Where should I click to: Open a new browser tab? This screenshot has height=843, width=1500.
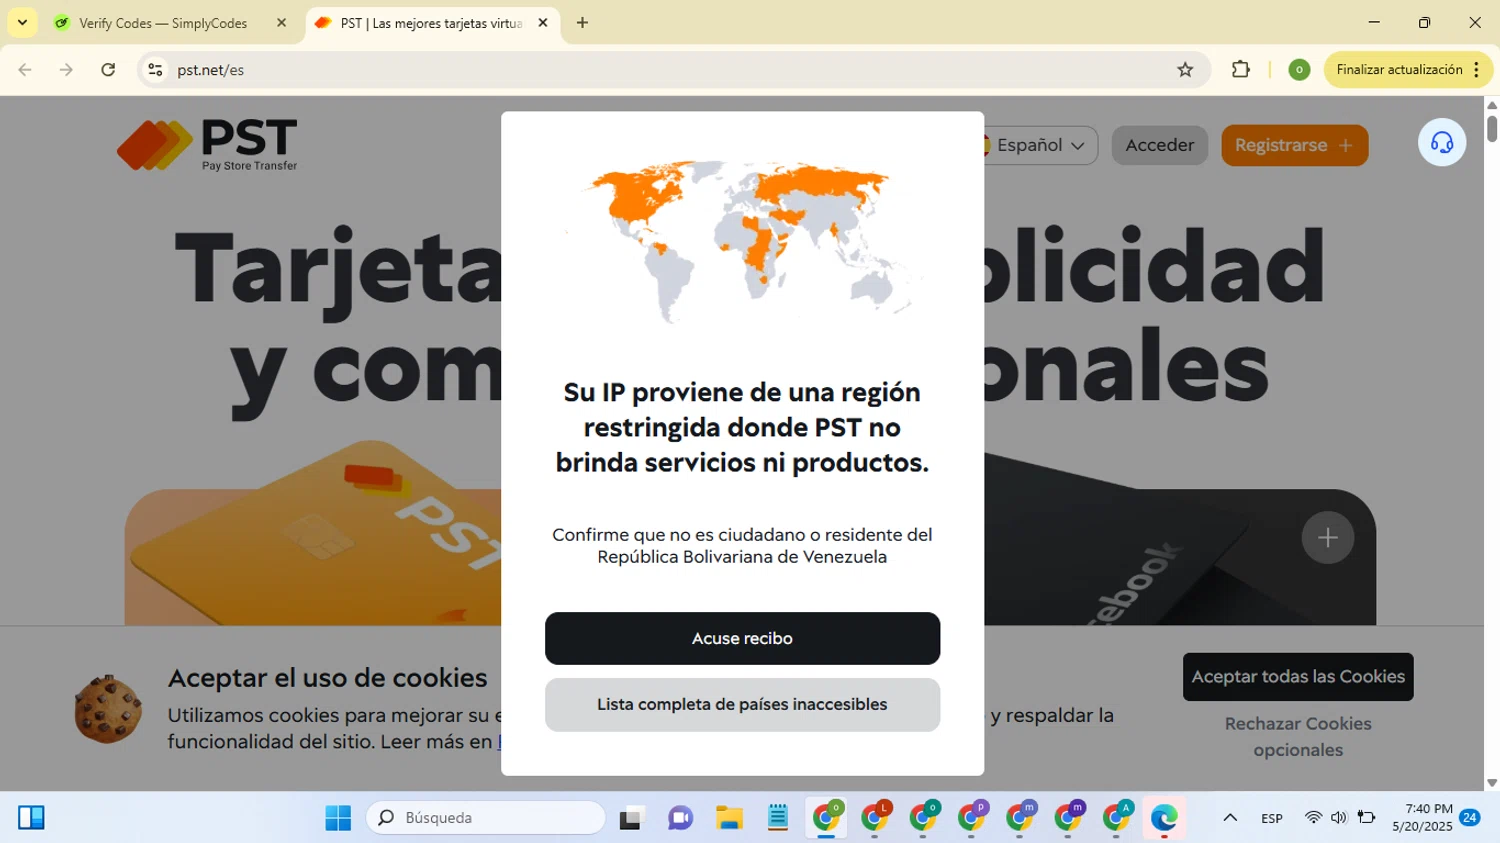click(582, 23)
